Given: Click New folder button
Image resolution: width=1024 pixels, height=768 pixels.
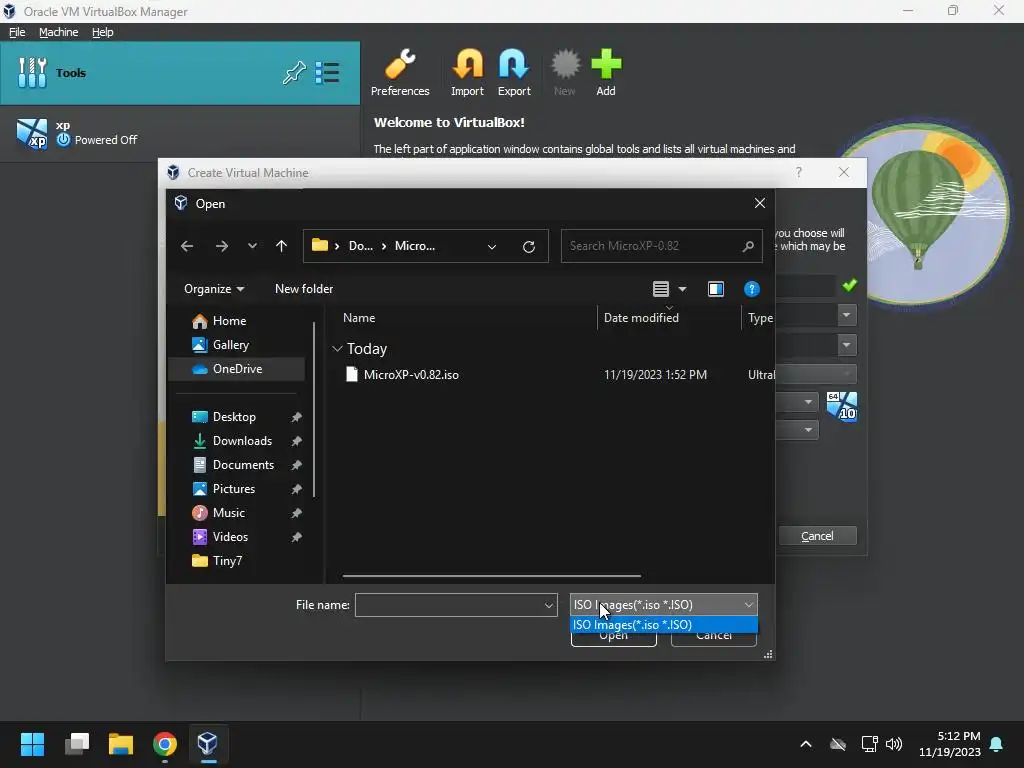Looking at the screenshot, I should [304, 289].
